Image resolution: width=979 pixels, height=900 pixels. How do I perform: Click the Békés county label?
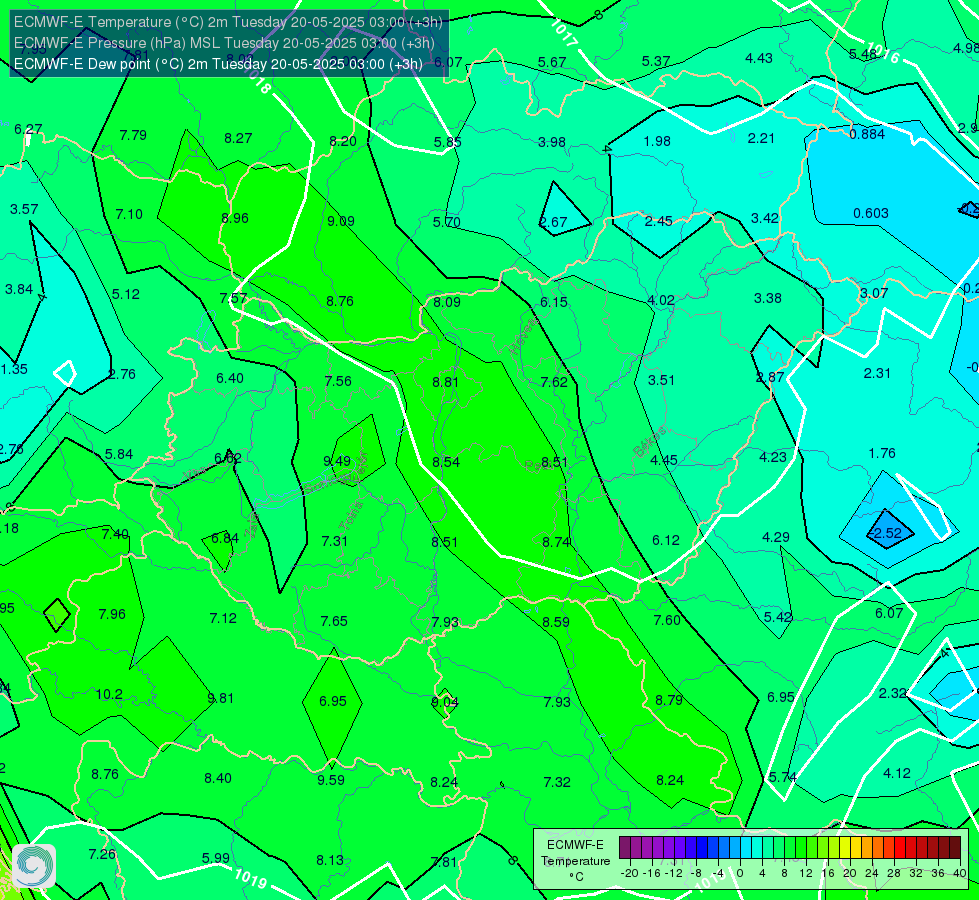(651, 442)
